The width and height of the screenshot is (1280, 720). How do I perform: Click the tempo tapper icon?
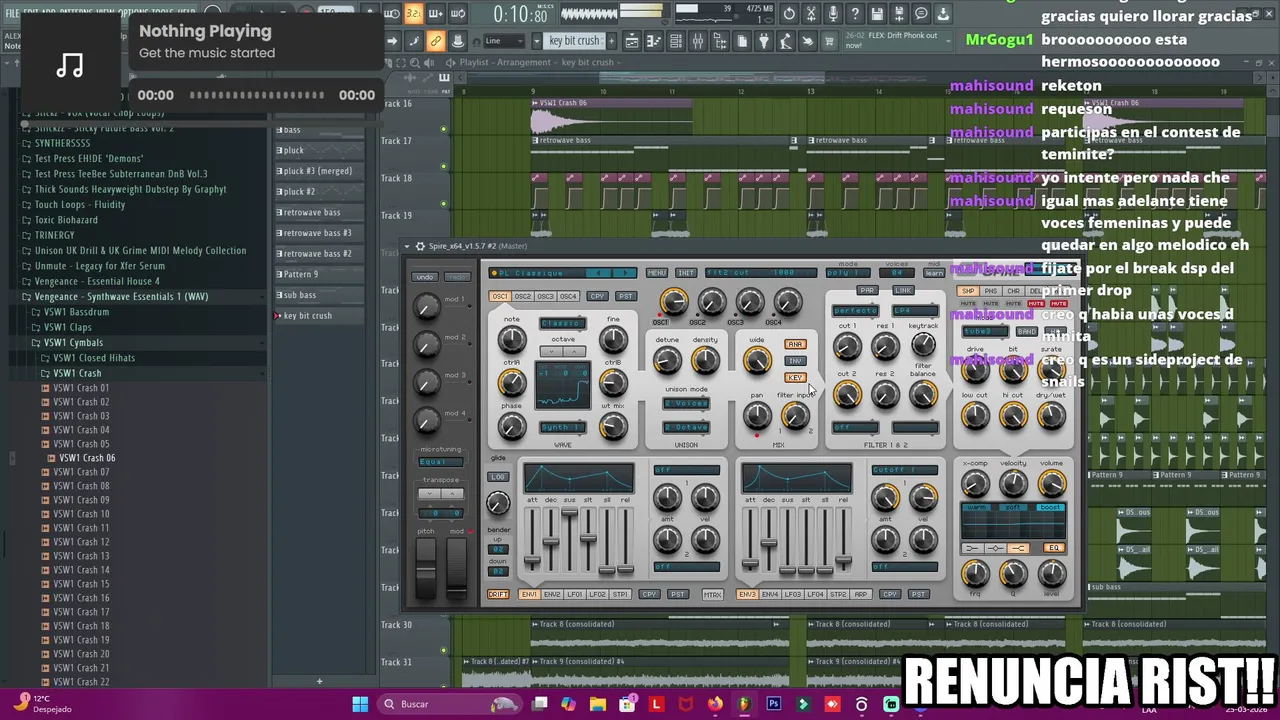(786, 41)
